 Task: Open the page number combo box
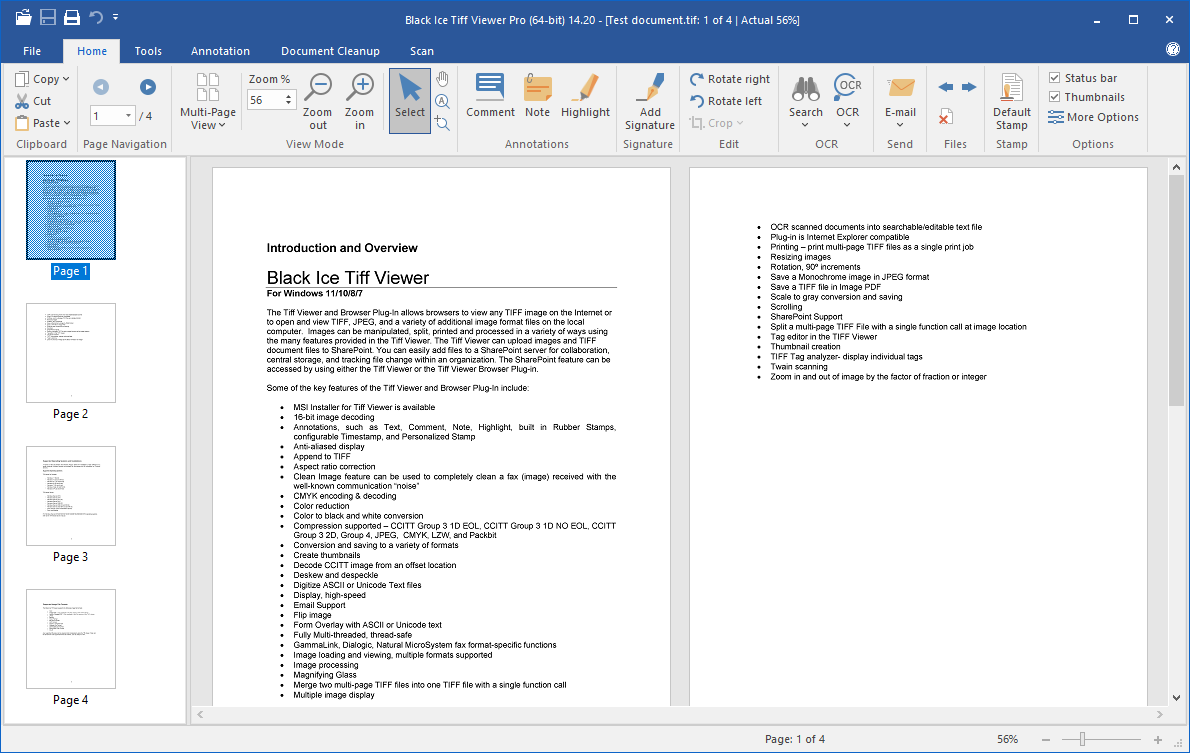(127, 116)
